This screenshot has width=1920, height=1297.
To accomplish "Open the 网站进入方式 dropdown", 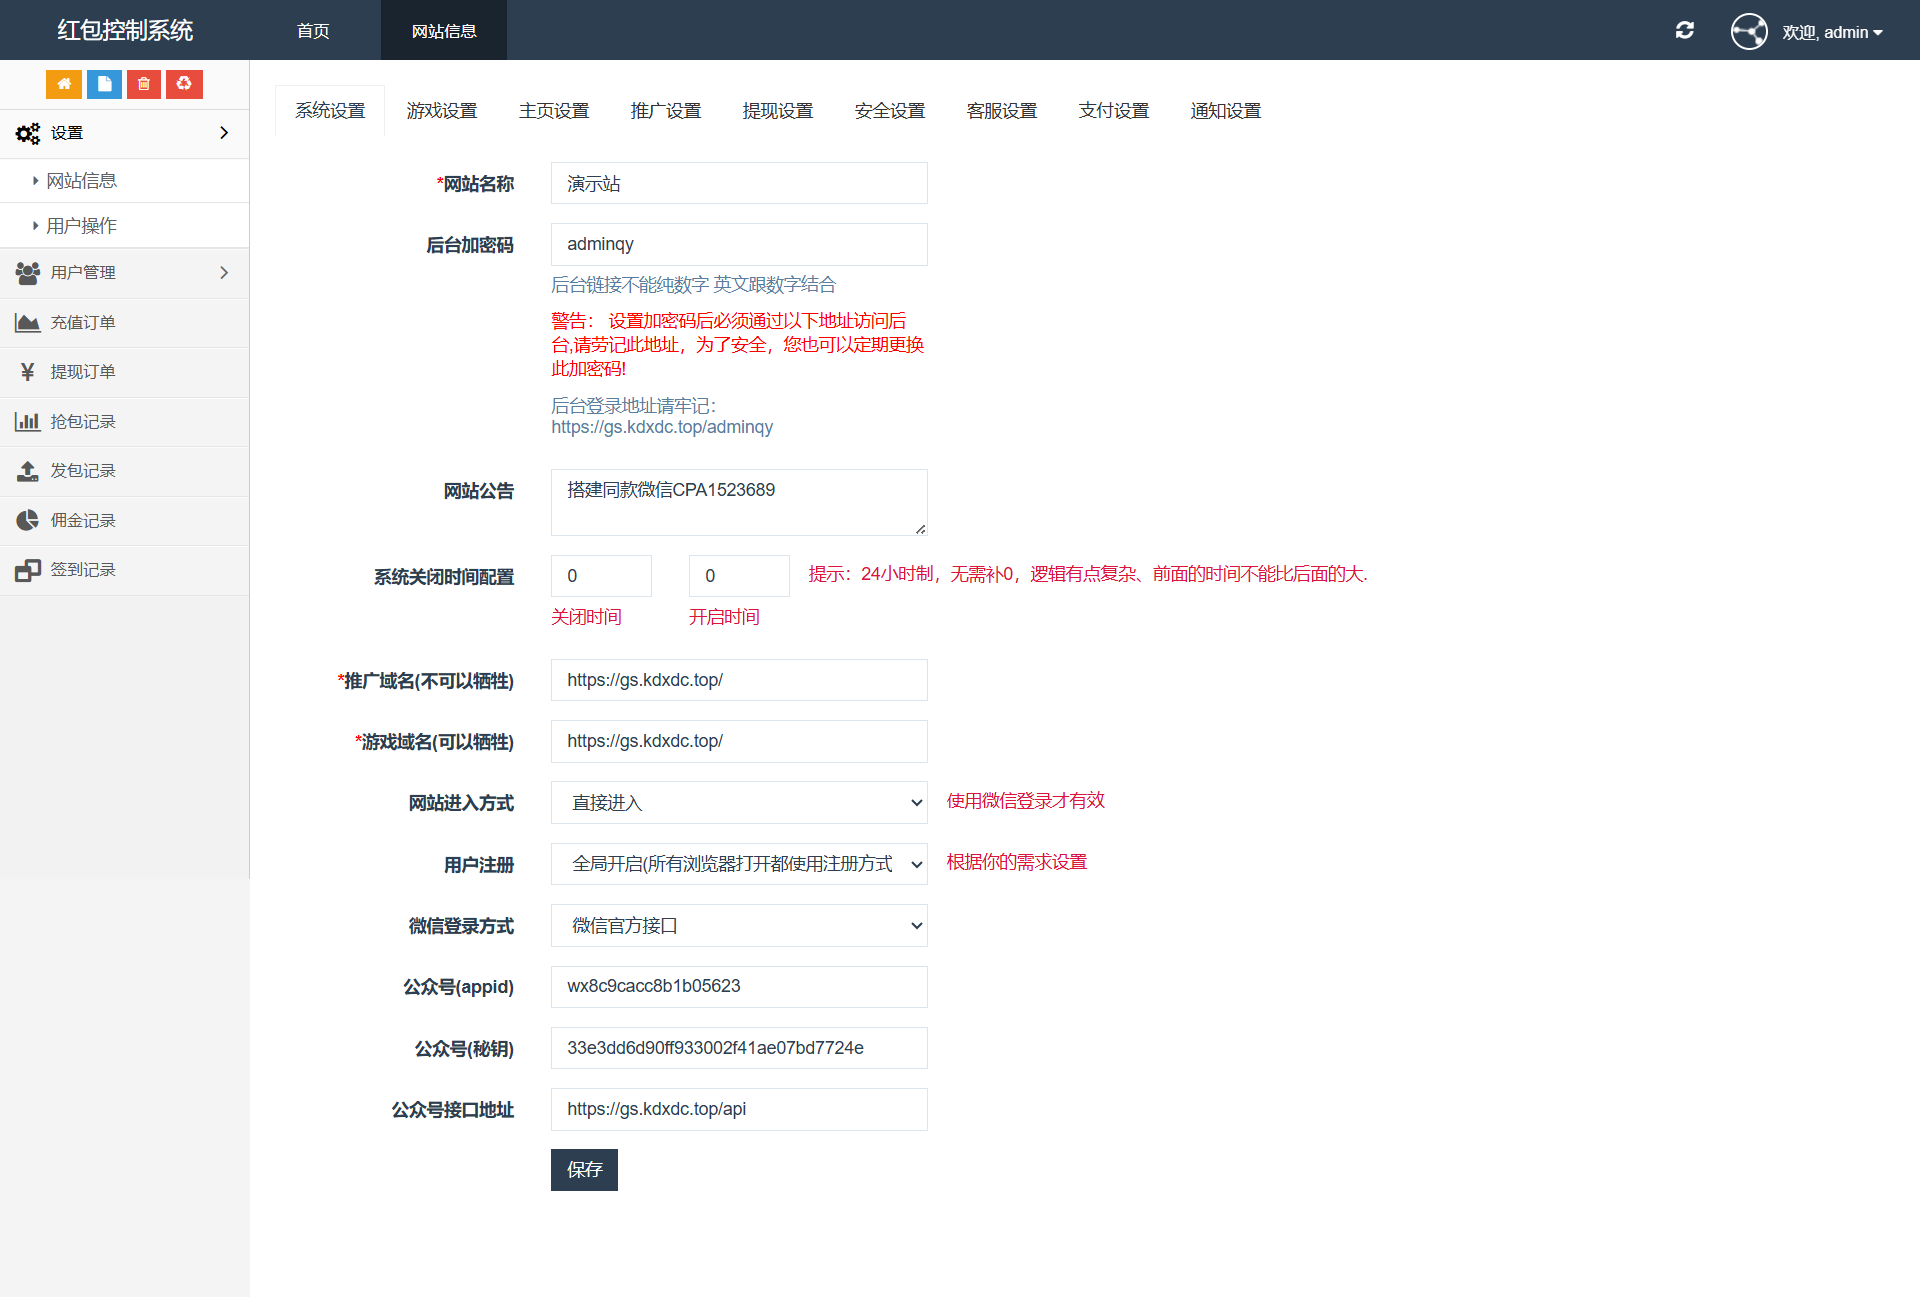I will click(x=739, y=802).
